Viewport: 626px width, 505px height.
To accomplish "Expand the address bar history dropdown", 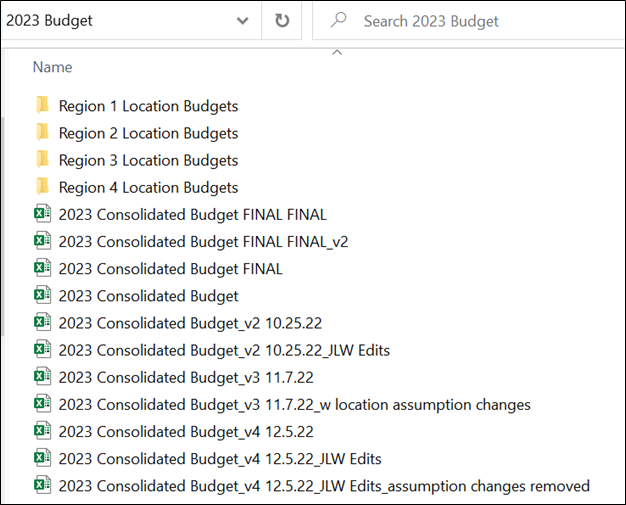I will [242, 21].
